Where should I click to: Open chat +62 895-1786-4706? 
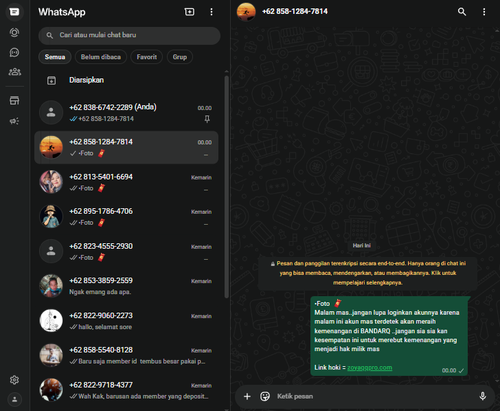tap(127, 217)
